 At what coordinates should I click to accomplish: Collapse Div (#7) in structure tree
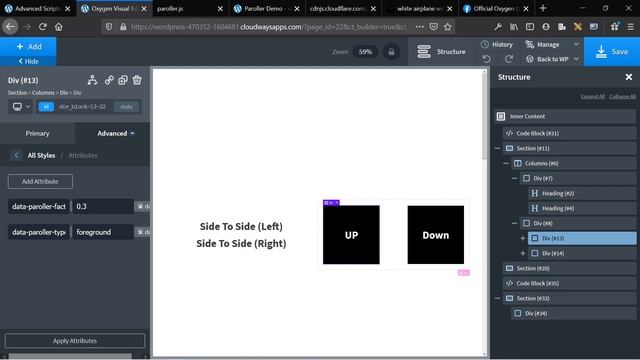pos(514,178)
